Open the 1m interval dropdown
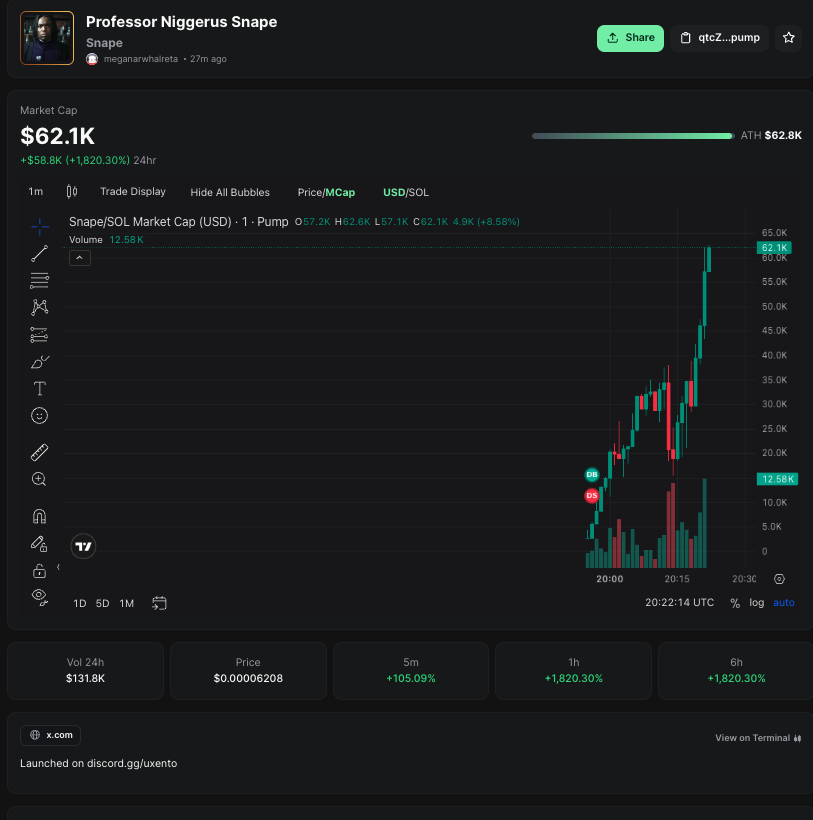This screenshot has height=820, width=813. pyautogui.click(x=36, y=192)
